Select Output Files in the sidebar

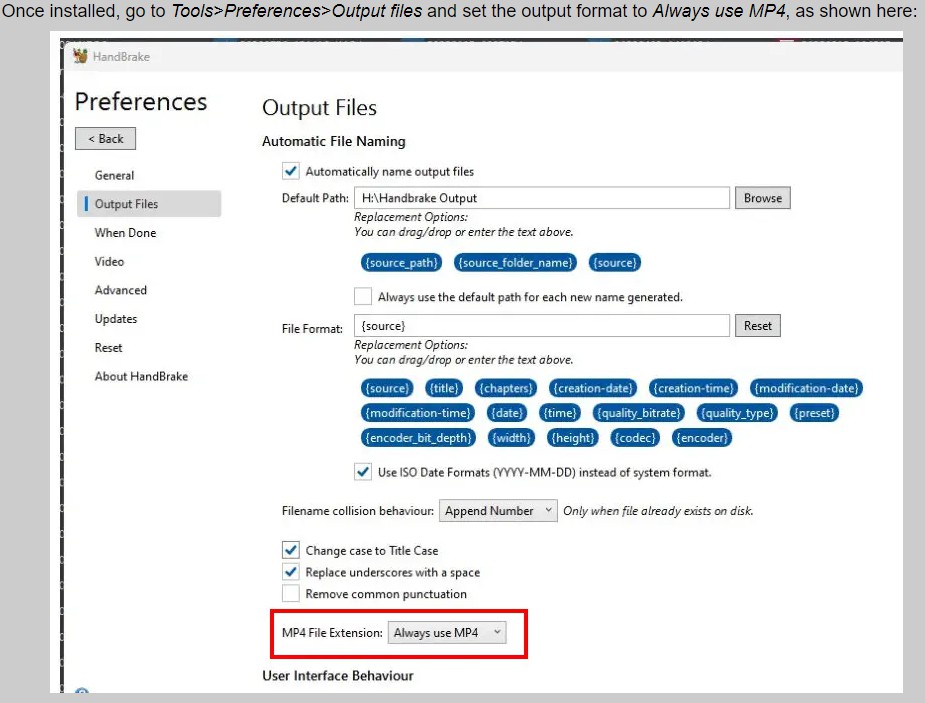click(x=149, y=203)
